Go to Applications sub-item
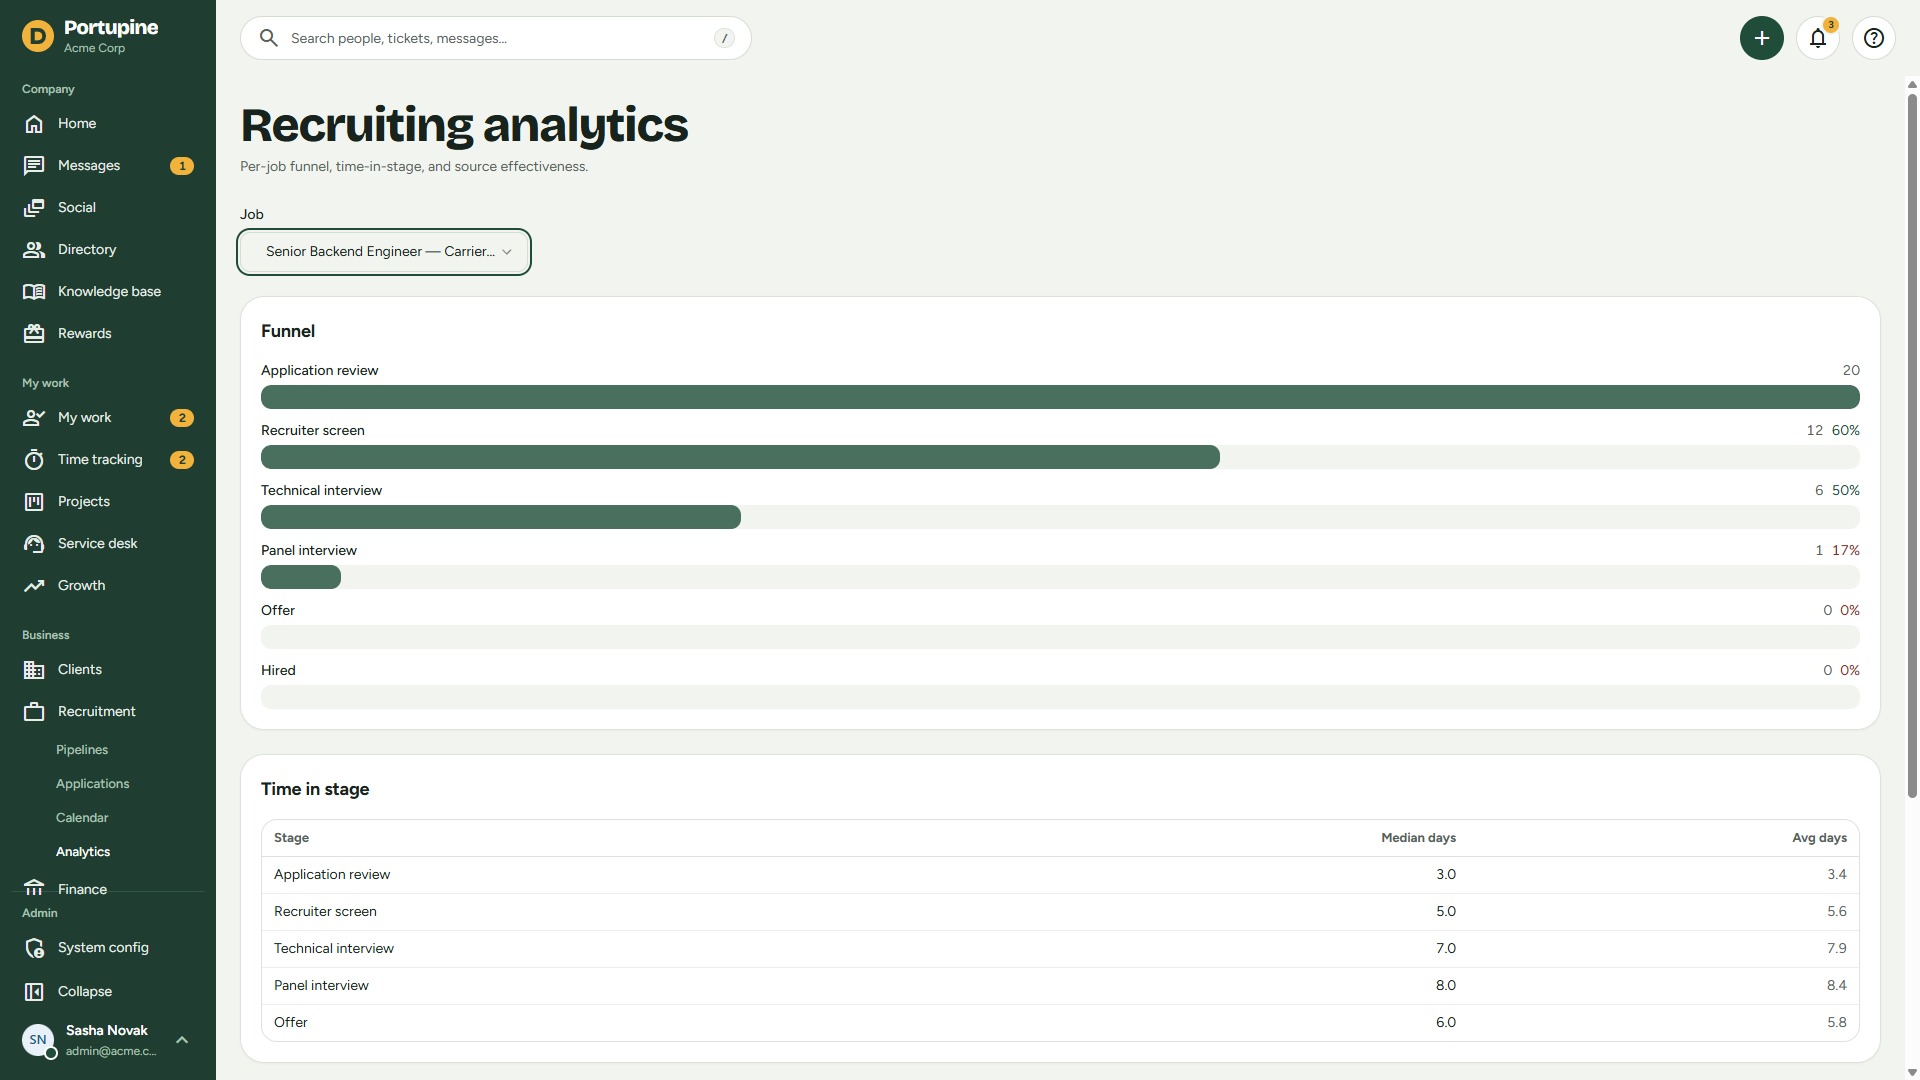 click(93, 784)
